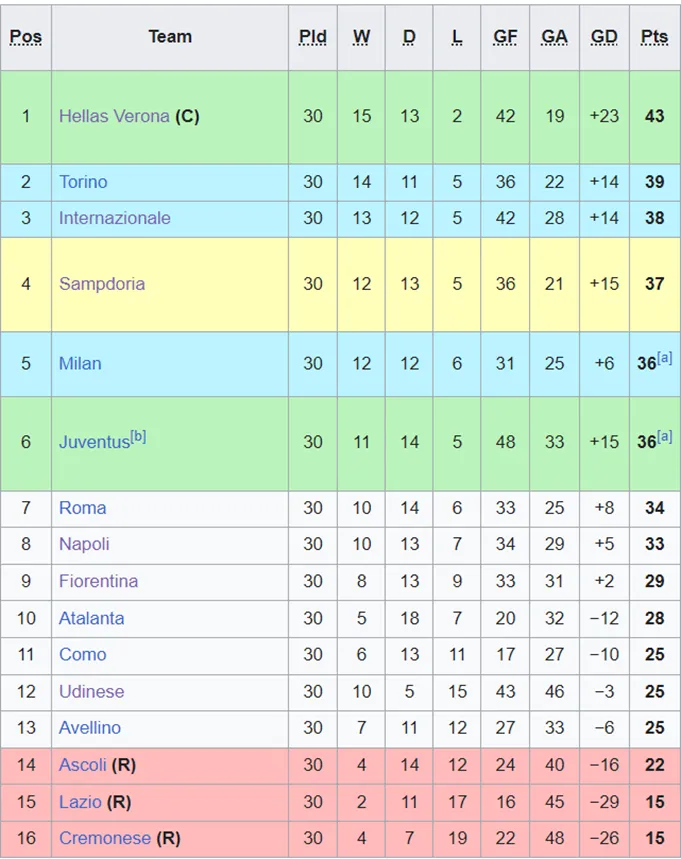Open footnote [a] beside Milan's points

coord(665,358)
